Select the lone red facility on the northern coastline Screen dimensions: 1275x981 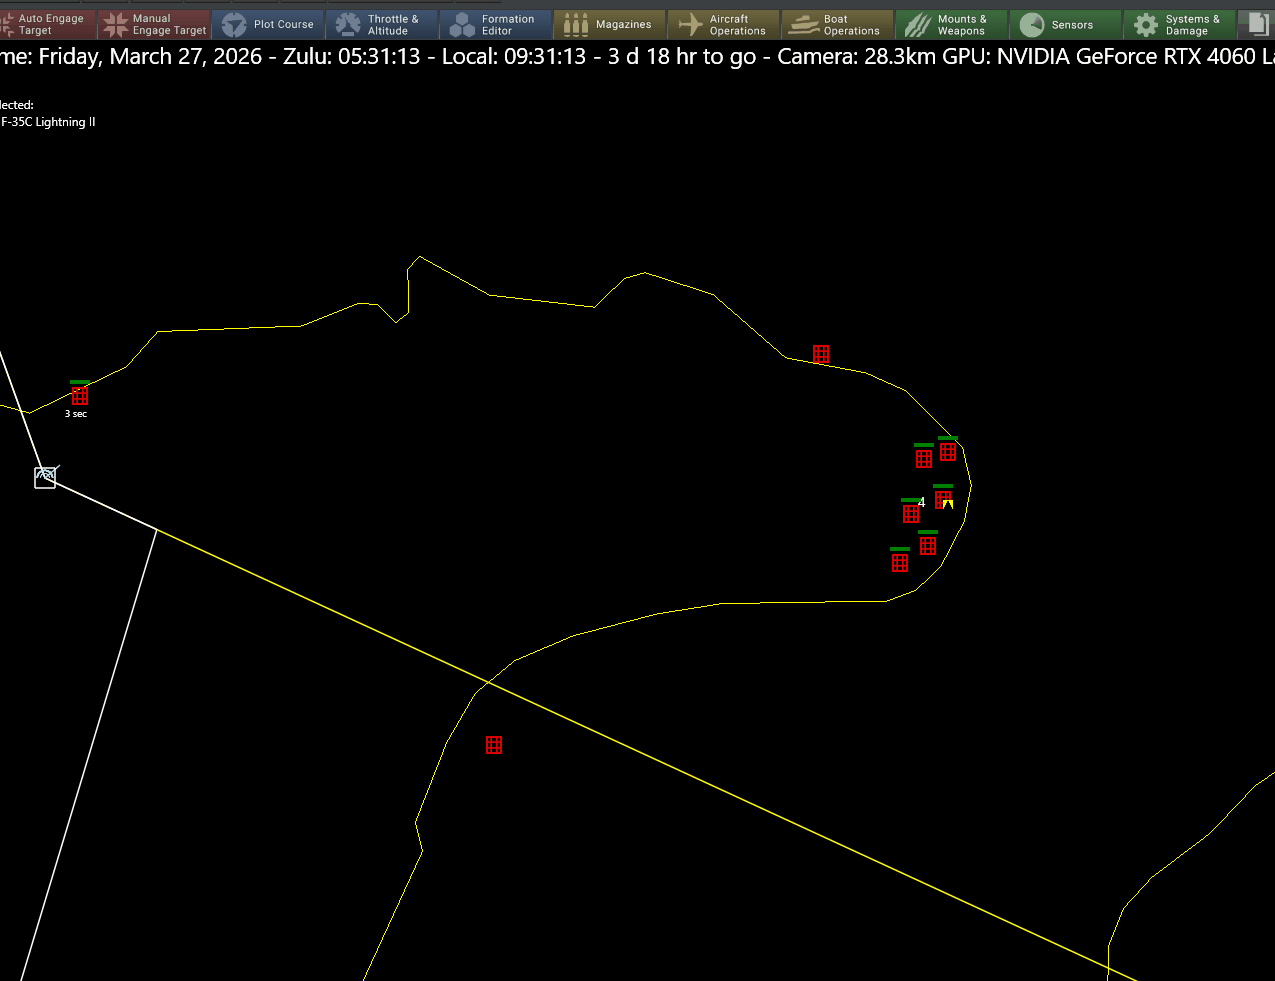821,354
